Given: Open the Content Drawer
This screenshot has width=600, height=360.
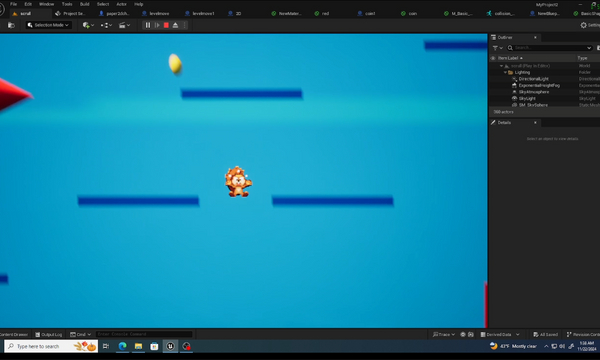Looking at the screenshot, I should 14,334.
